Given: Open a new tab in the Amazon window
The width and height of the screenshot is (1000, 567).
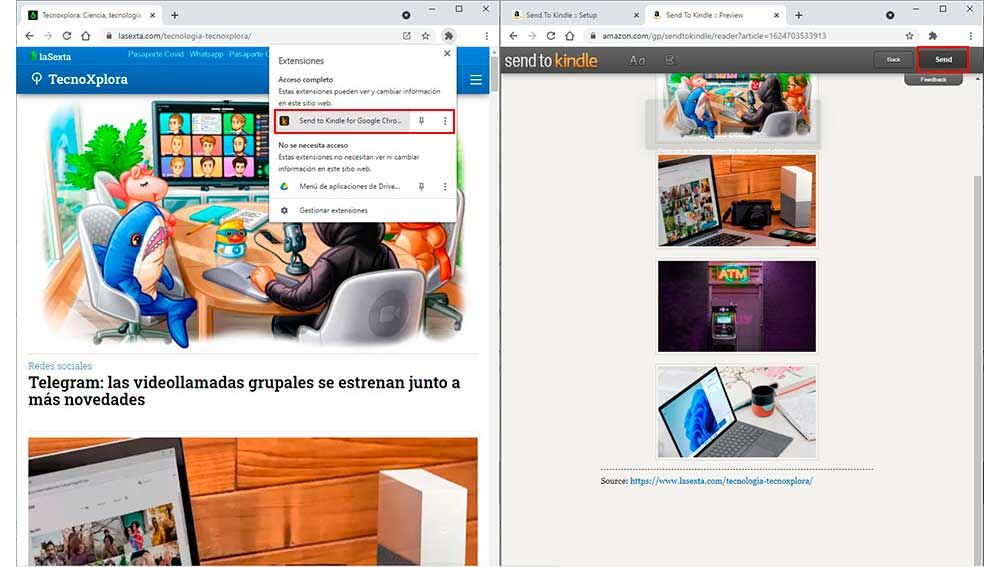Looking at the screenshot, I should coord(798,15).
